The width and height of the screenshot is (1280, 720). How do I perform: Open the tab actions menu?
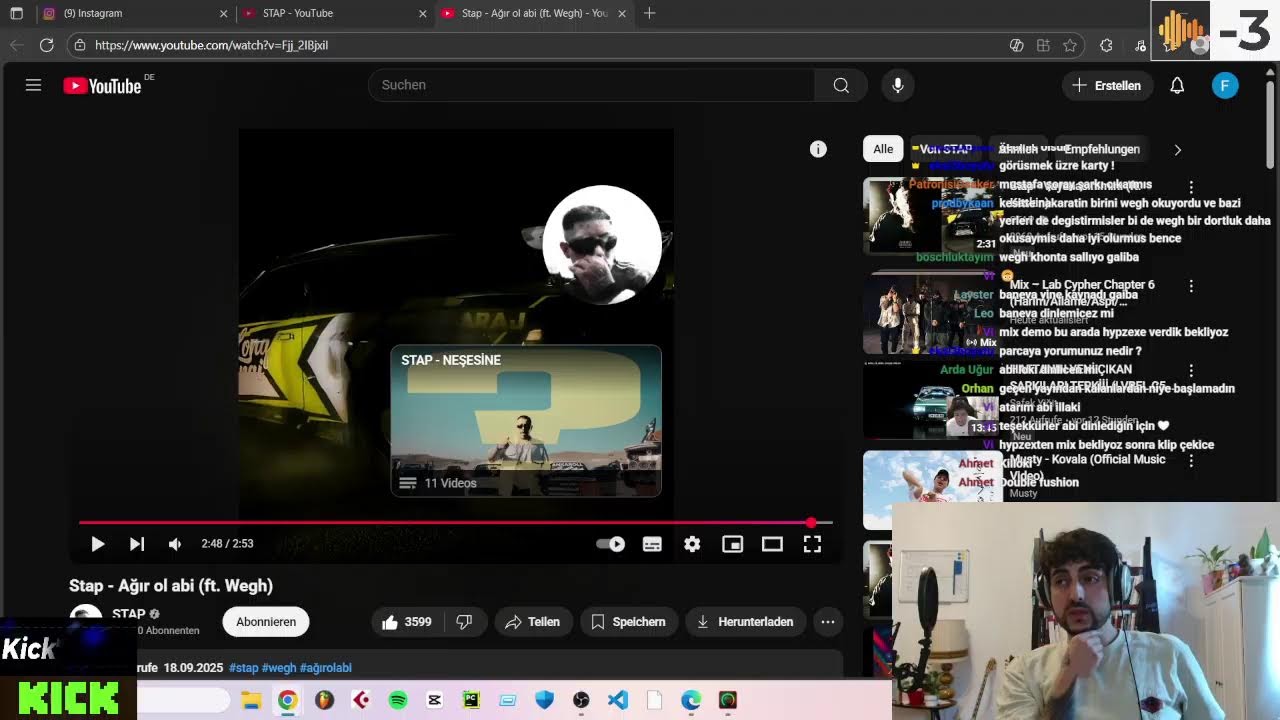[x=16, y=13]
